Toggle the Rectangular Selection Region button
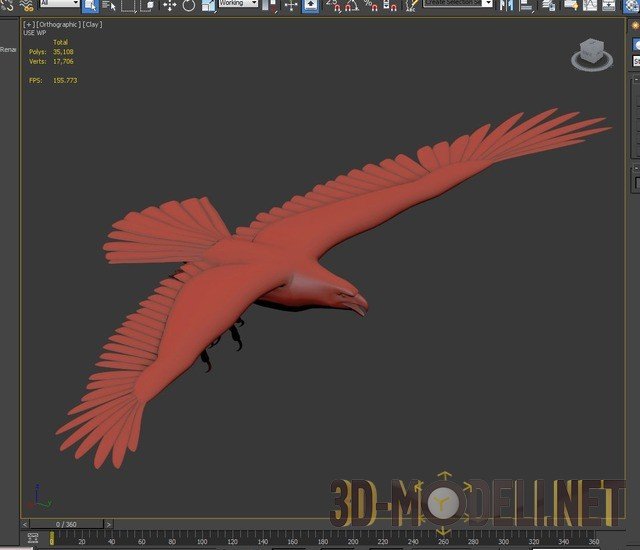 (128, 5)
